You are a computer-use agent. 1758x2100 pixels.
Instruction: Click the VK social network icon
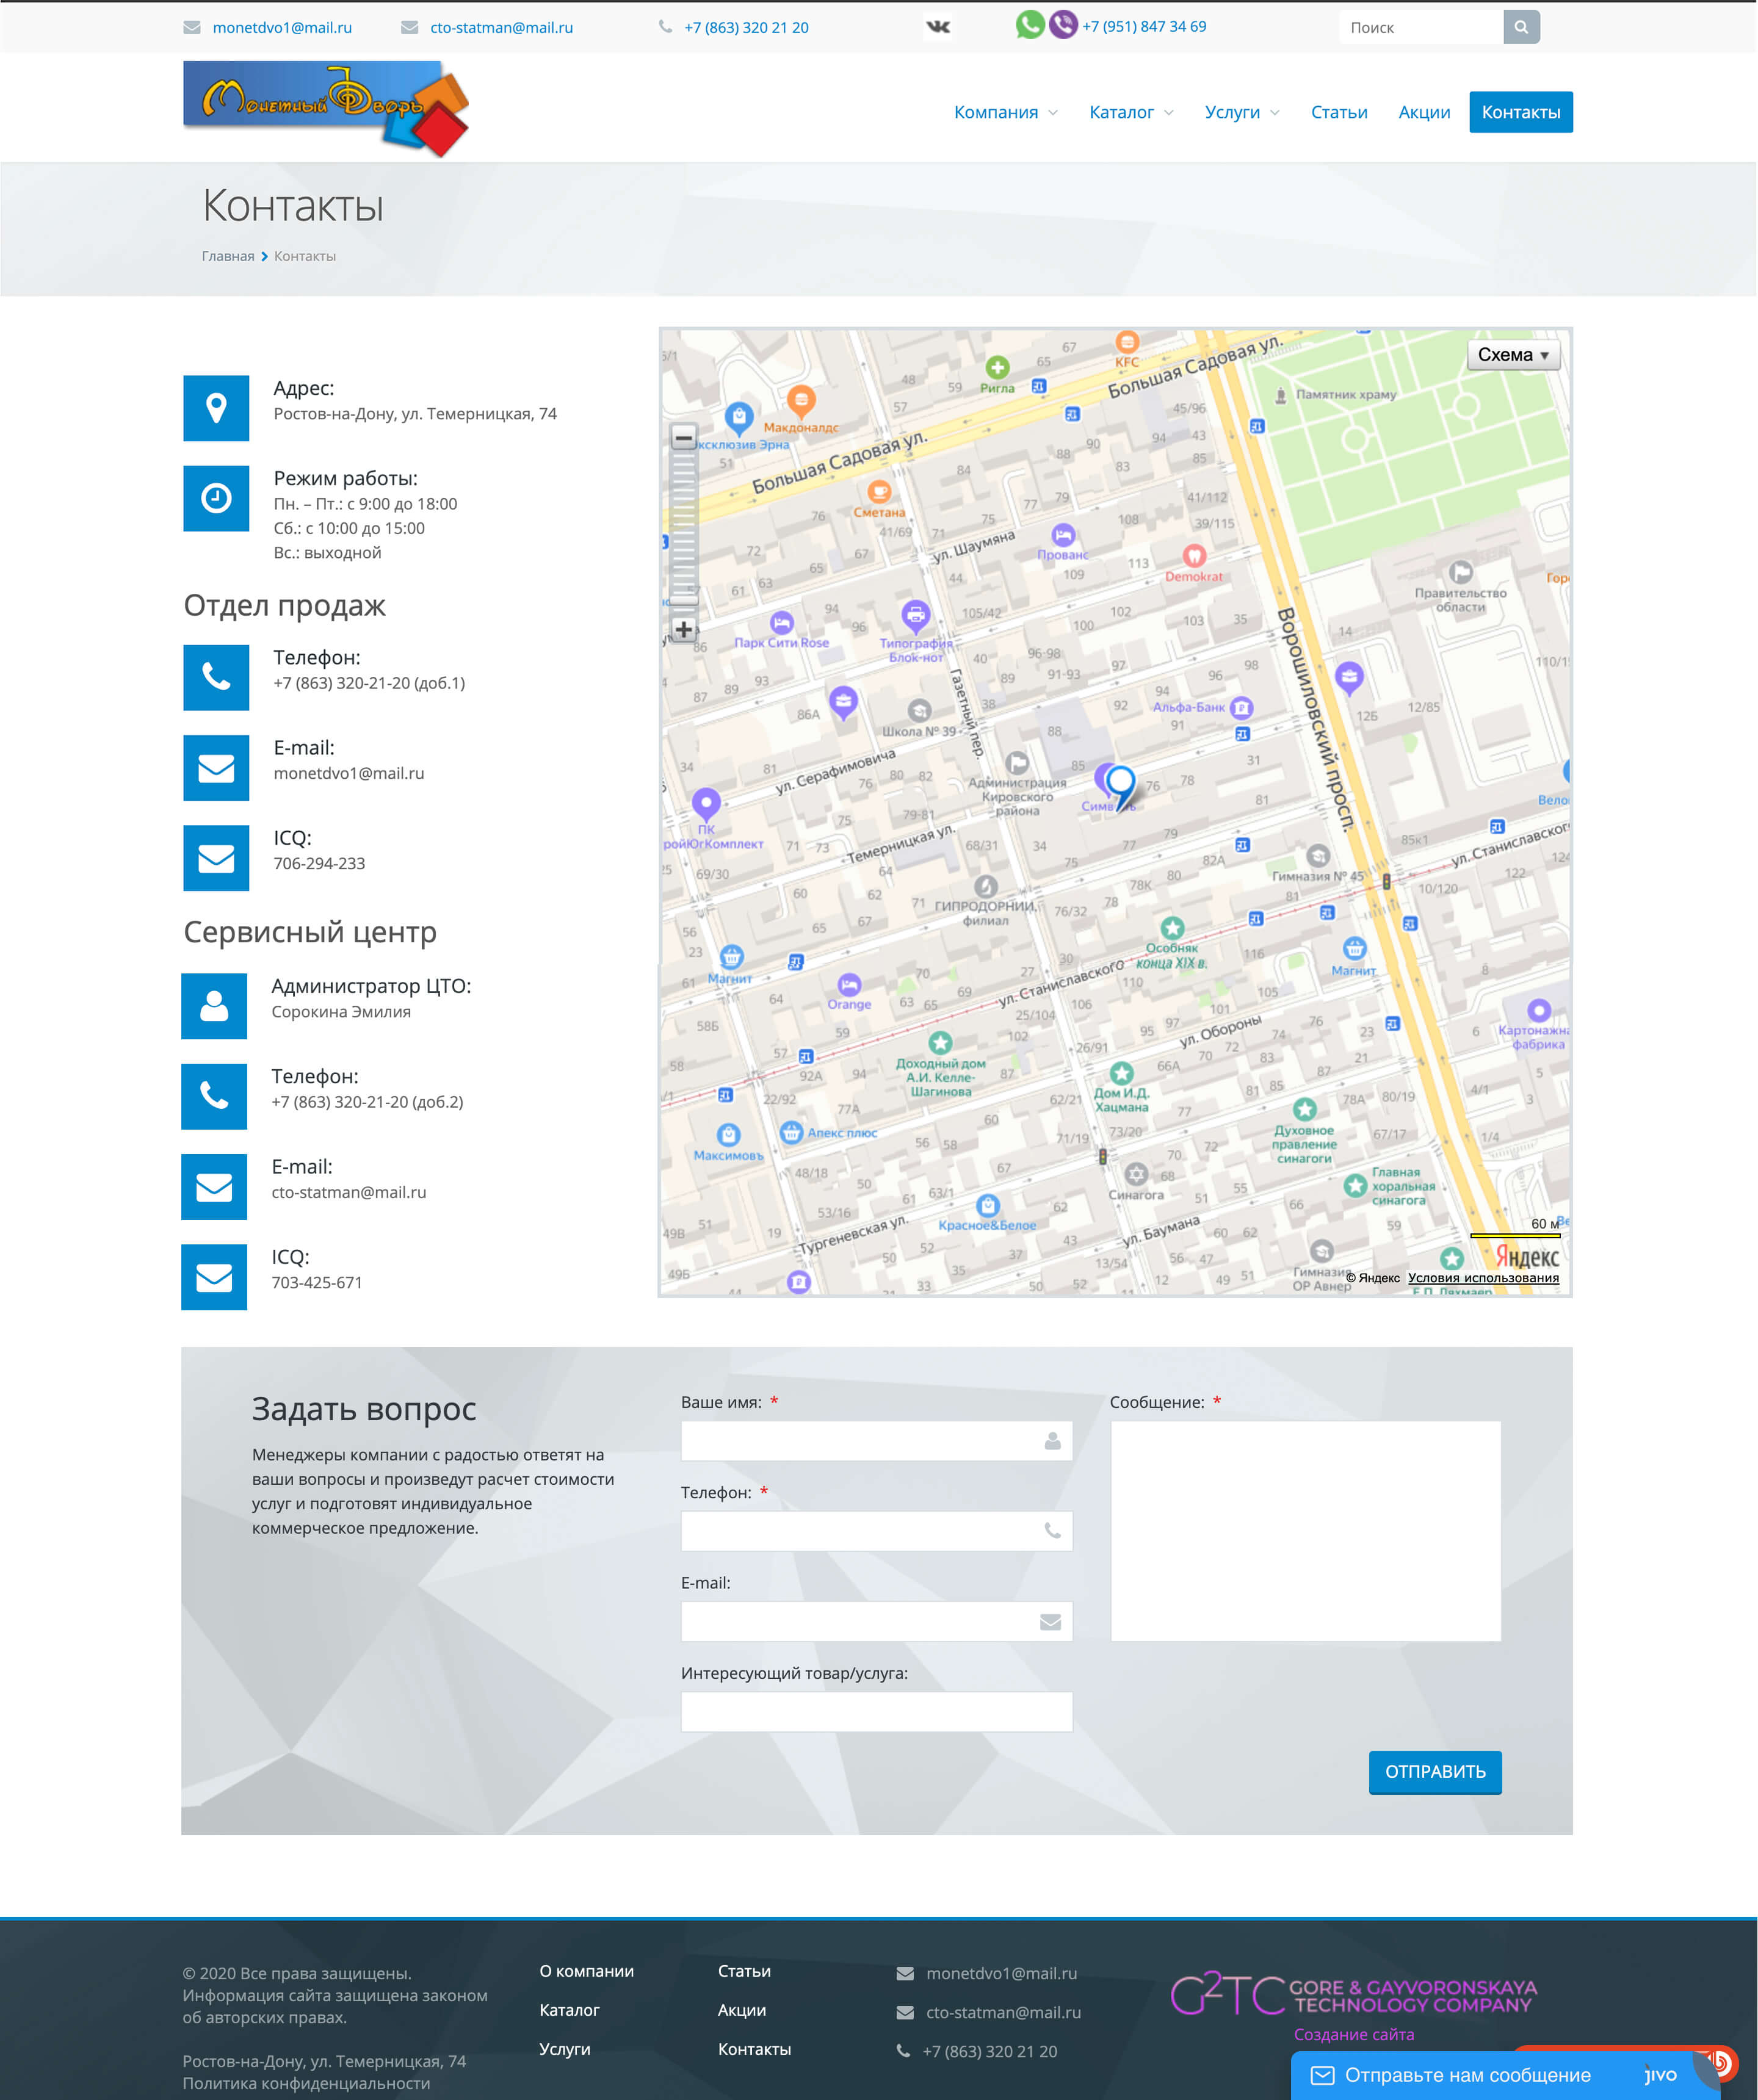click(938, 27)
